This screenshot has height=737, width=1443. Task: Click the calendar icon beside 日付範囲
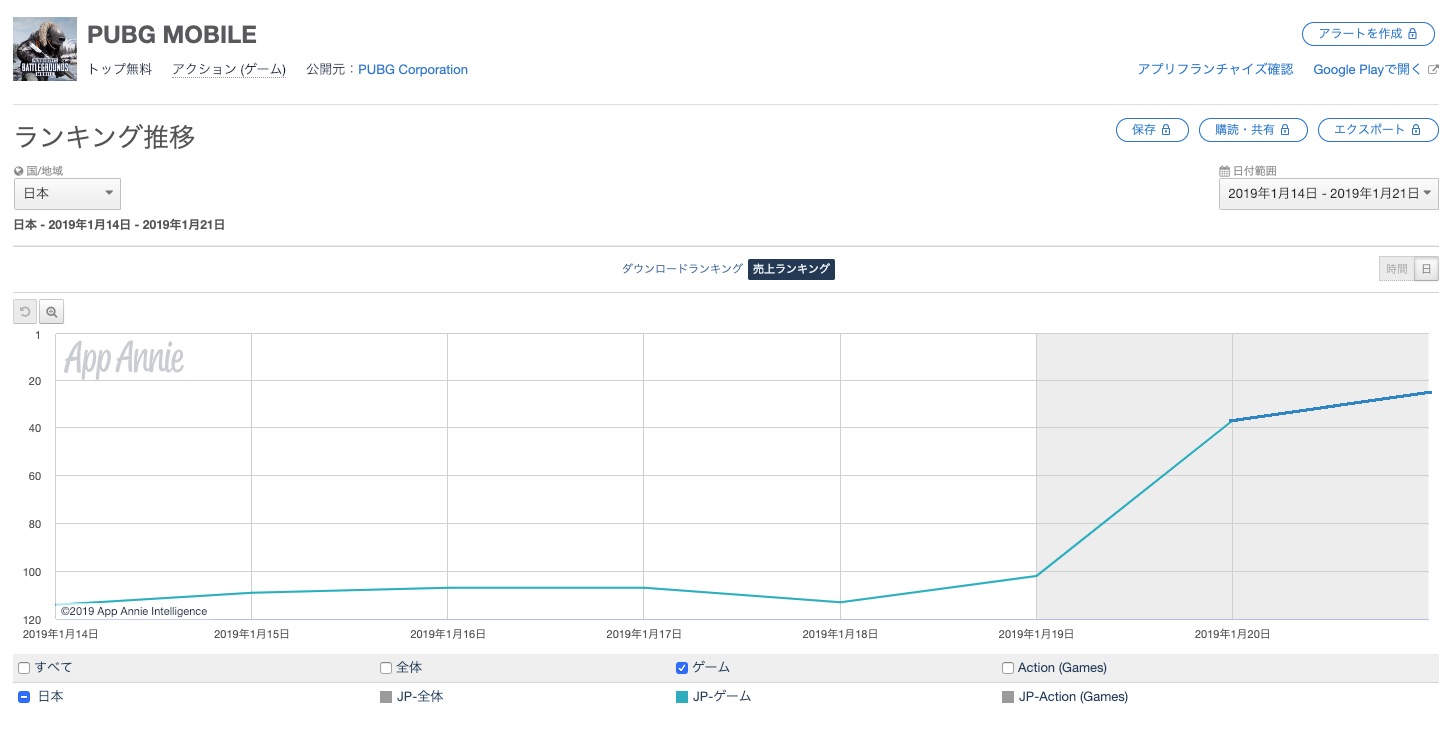click(x=1224, y=171)
